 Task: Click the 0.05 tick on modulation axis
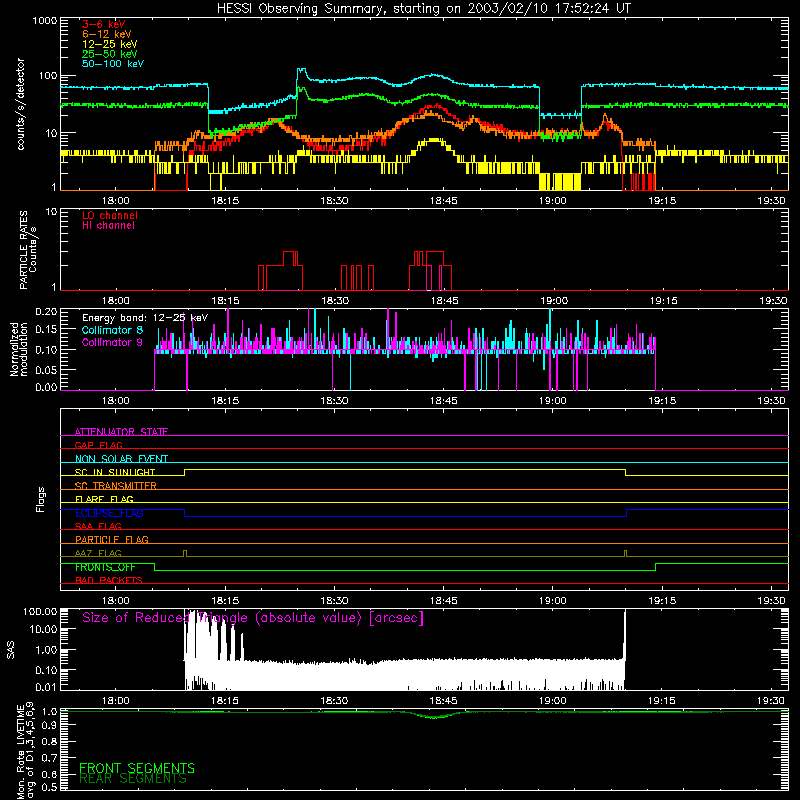[x=46, y=369]
